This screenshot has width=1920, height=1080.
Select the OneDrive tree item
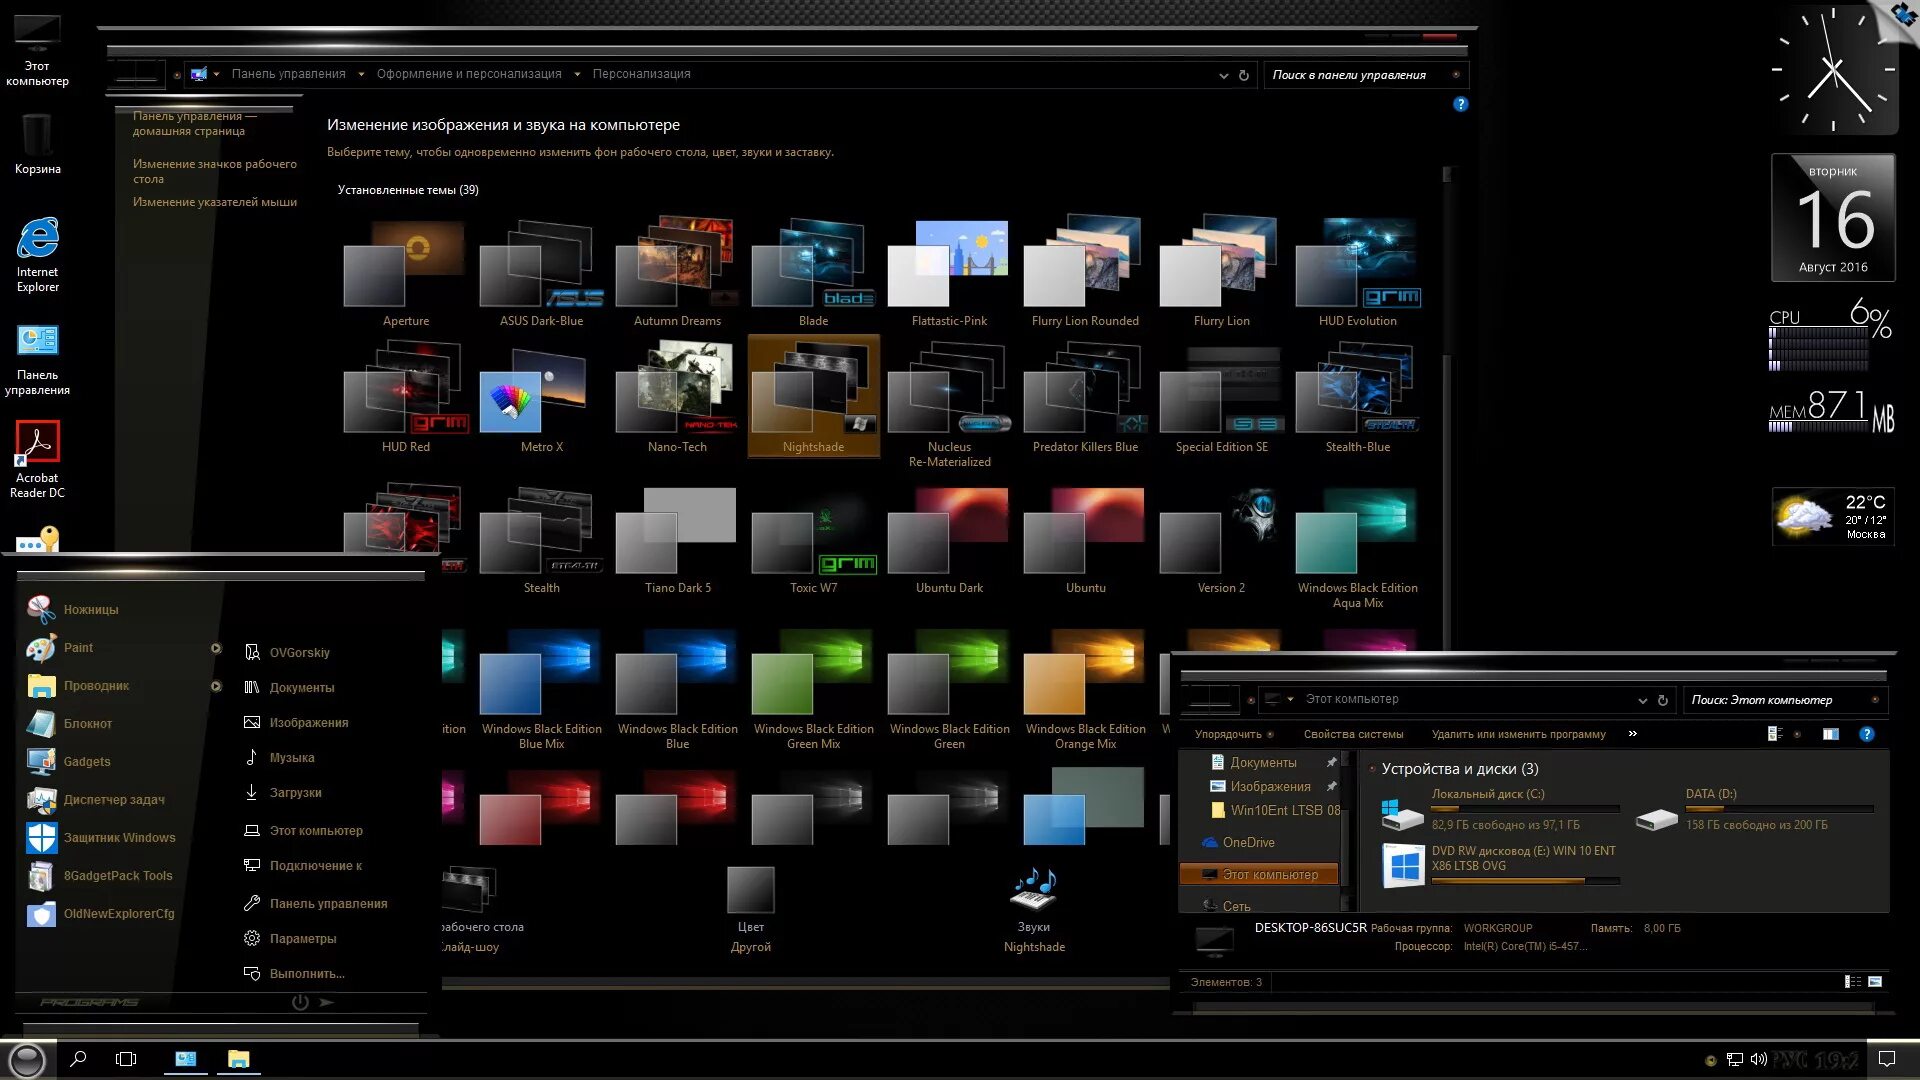coord(1248,843)
